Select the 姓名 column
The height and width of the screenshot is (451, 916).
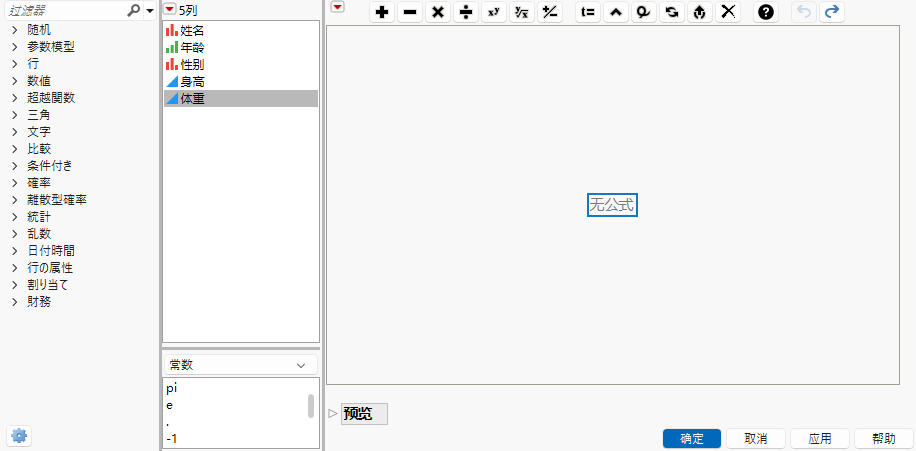241,31
